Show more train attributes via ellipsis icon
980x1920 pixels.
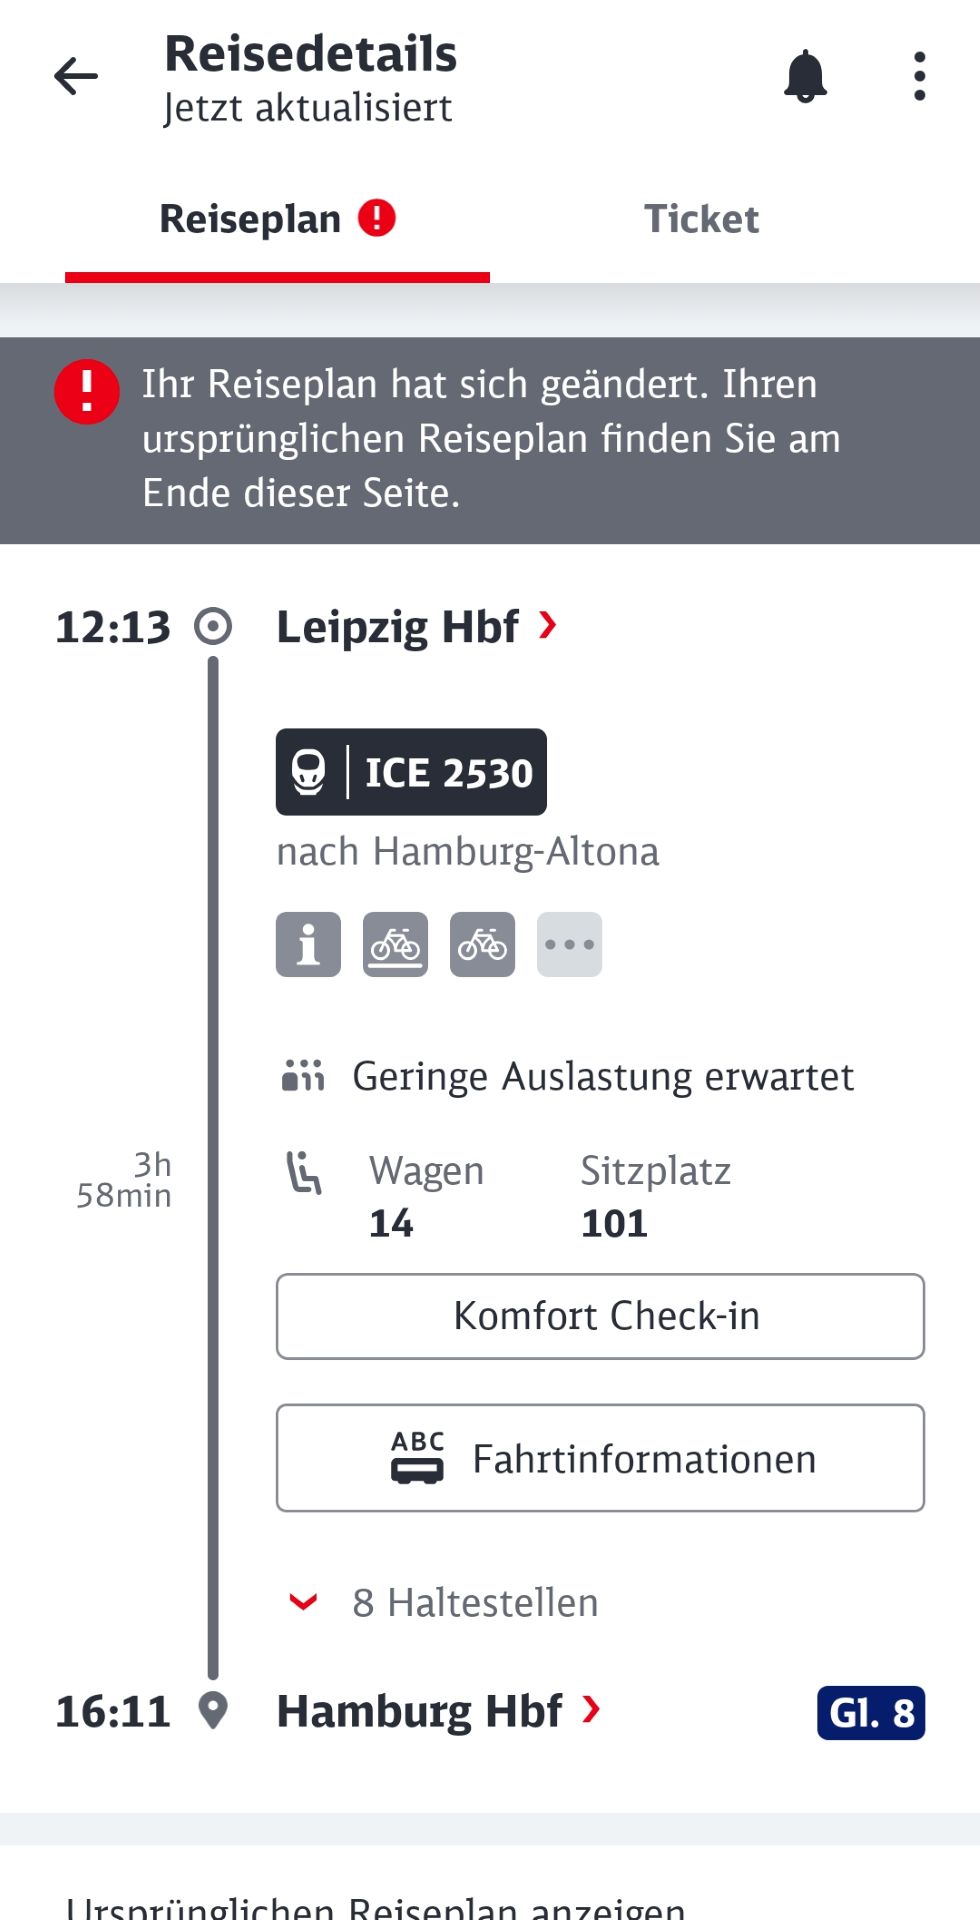(569, 944)
